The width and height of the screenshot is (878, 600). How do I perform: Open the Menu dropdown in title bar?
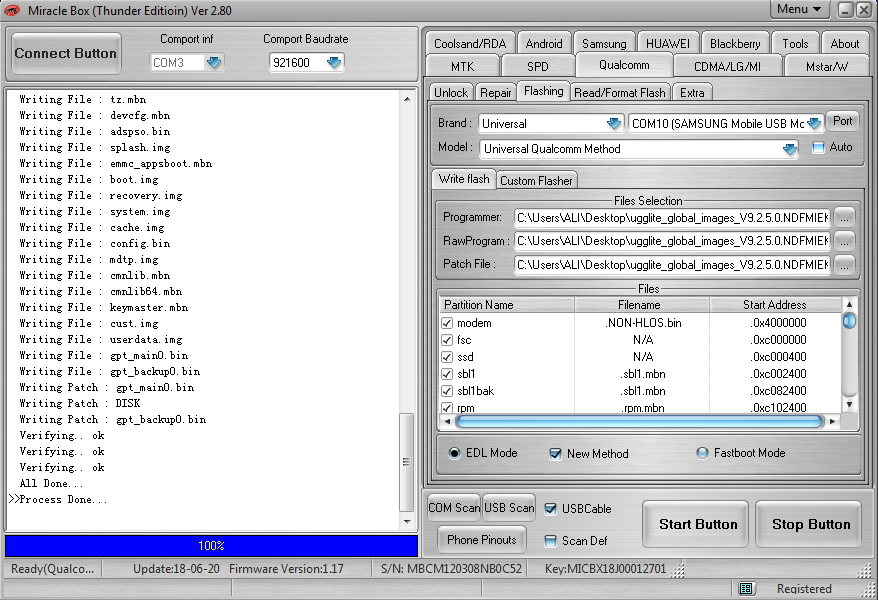click(x=799, y=9)
